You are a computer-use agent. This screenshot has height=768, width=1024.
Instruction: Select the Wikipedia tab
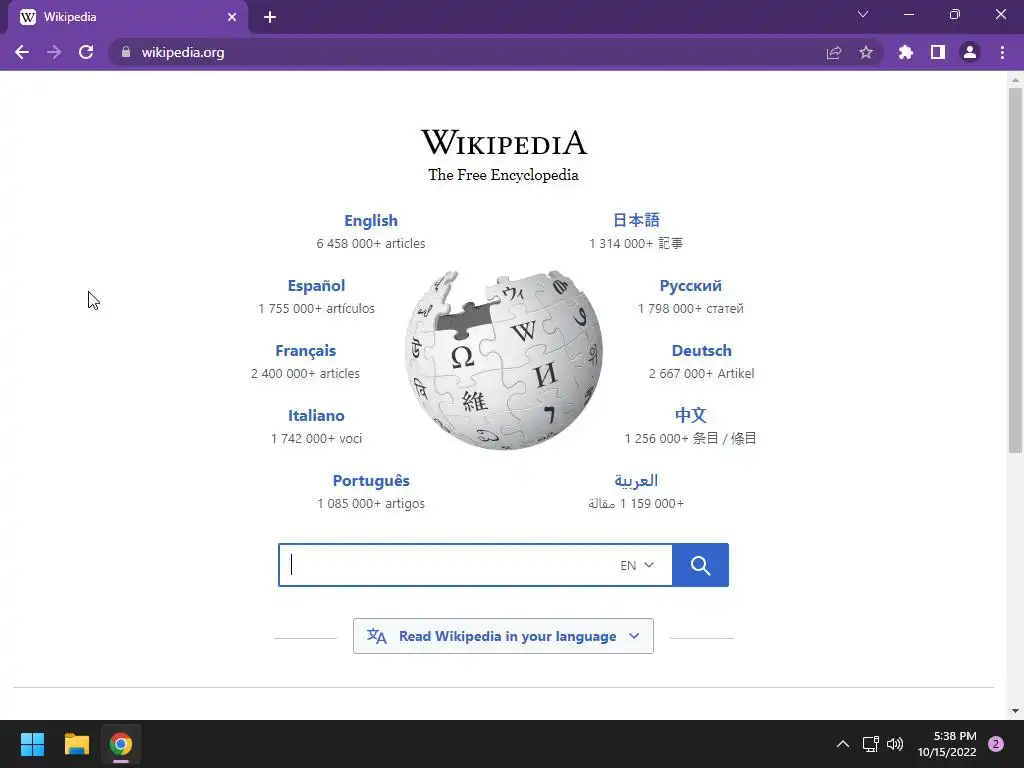point(127,18)
